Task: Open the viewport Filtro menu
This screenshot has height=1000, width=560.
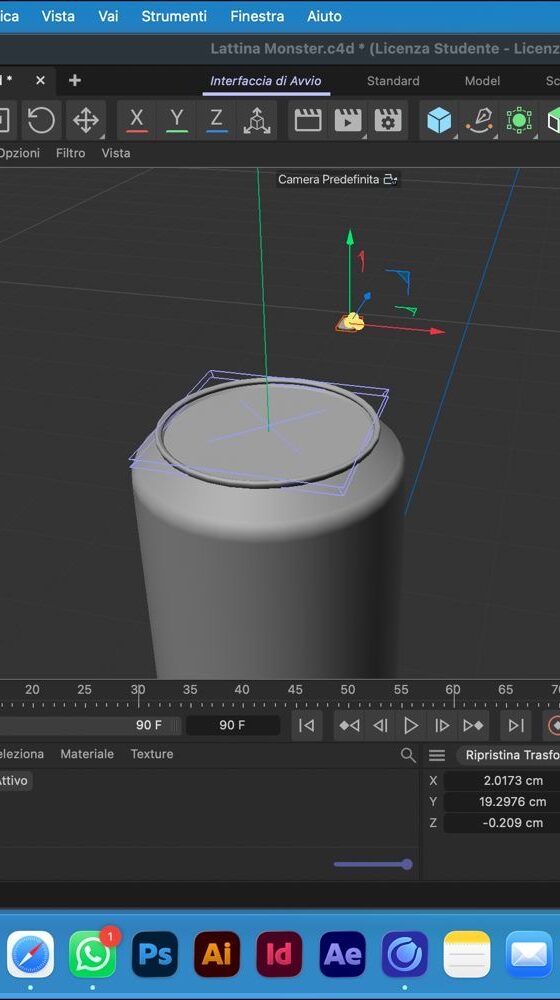Action: pos(70,153)
